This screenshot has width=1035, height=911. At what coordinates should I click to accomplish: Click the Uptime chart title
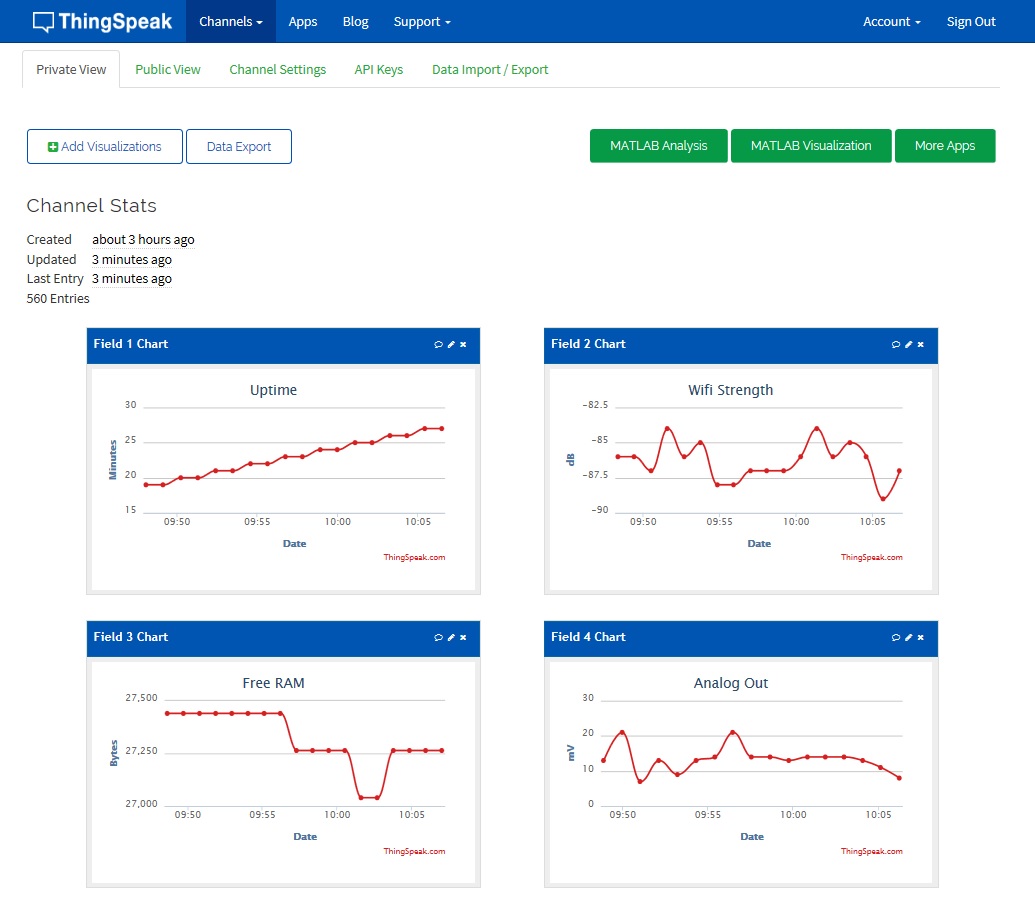pyautogui.click(x=273, y=390)
